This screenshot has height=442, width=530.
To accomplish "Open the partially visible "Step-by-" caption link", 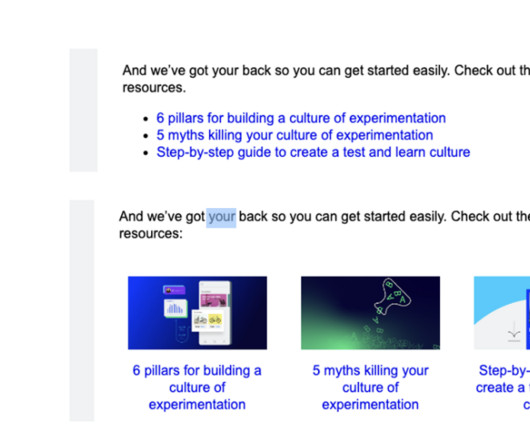I will pos(503,387).
